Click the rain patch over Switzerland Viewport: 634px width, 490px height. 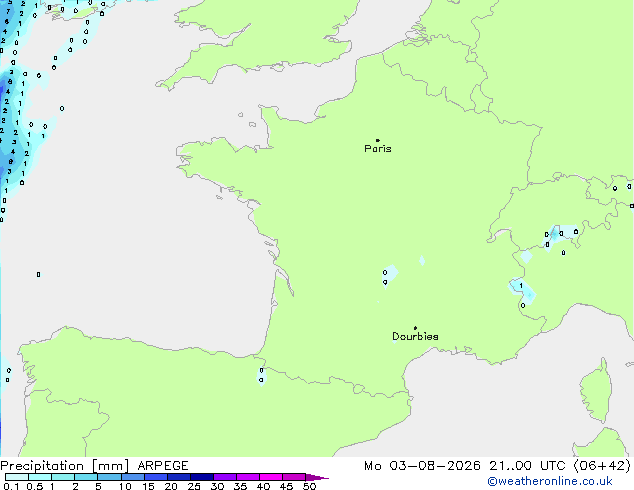pyautogui.click(x=560, y=235)
